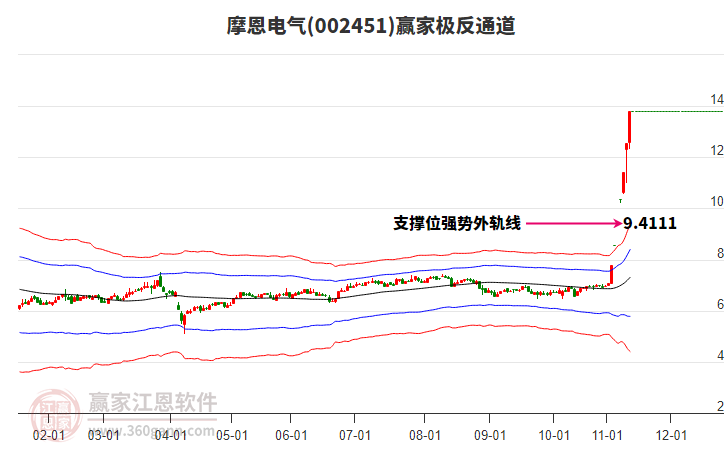Click the x-axis date 10-01
726x450 pixels.
tap(554, 435)
